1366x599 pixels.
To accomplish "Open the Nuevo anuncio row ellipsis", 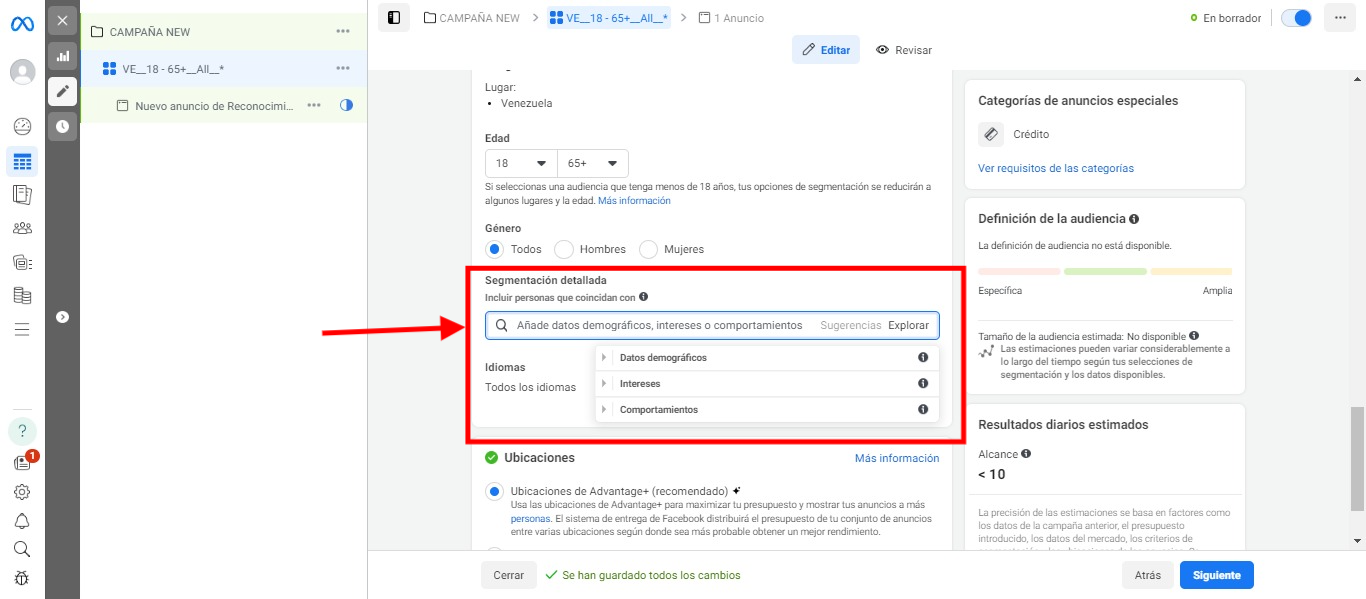I will point(314,105).
